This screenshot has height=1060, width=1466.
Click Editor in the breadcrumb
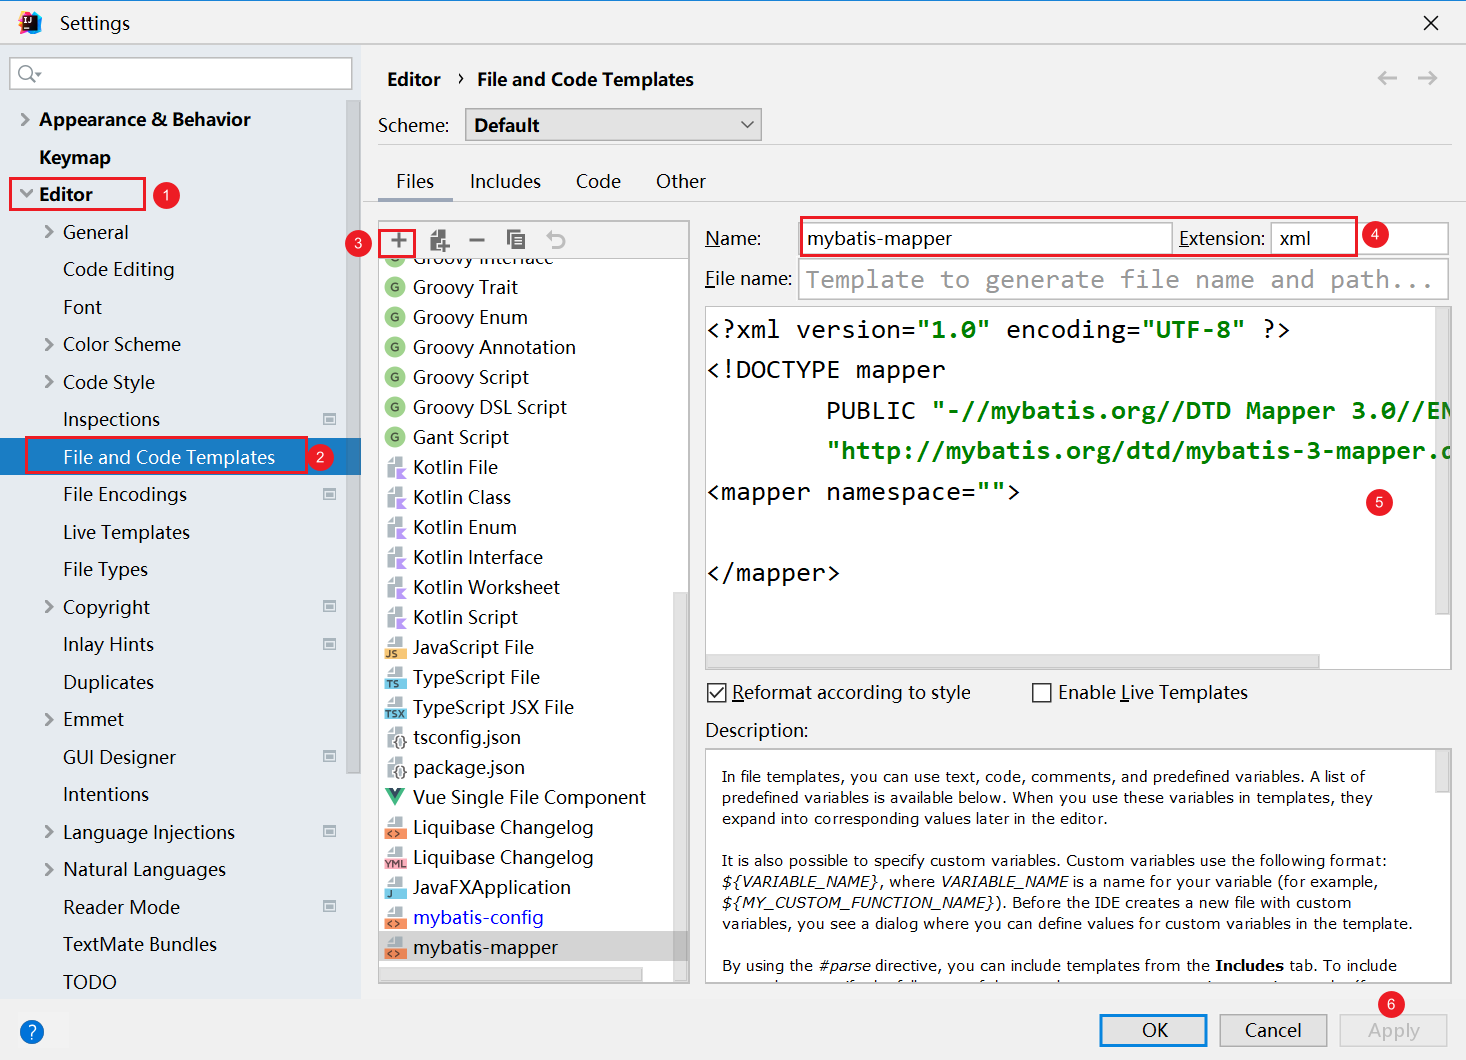[x=414, y=79]
